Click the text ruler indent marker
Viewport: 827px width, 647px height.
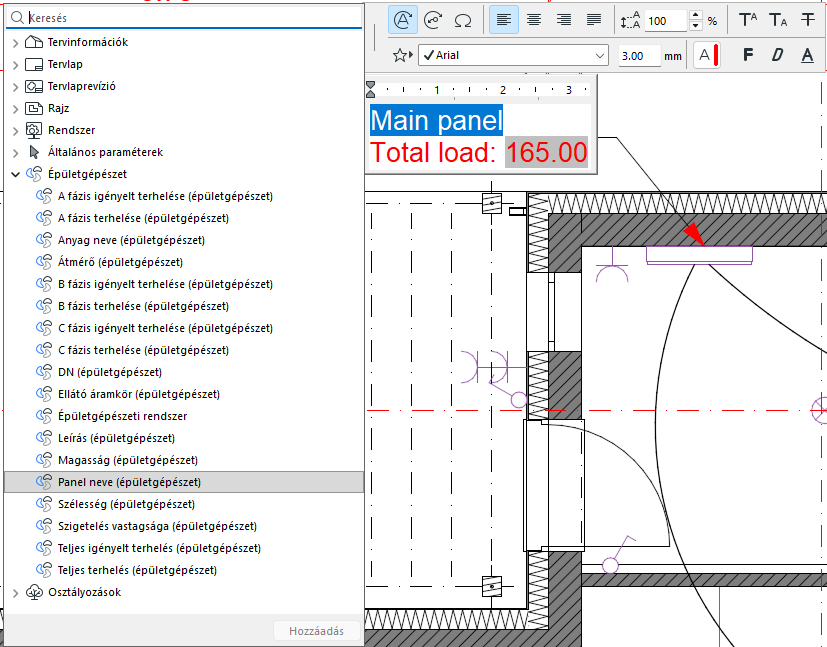pos(371,89)
